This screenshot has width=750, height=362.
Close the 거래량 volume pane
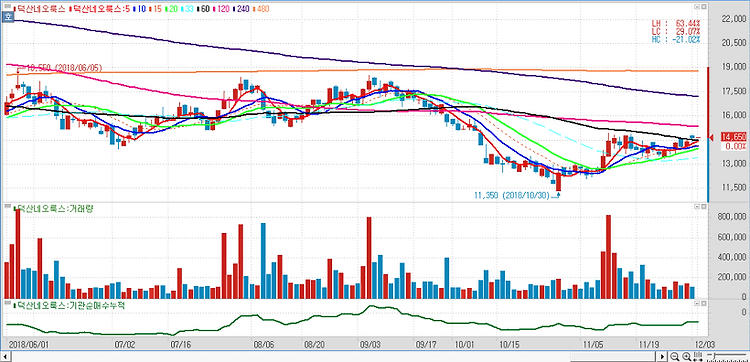tap(704, 207)
